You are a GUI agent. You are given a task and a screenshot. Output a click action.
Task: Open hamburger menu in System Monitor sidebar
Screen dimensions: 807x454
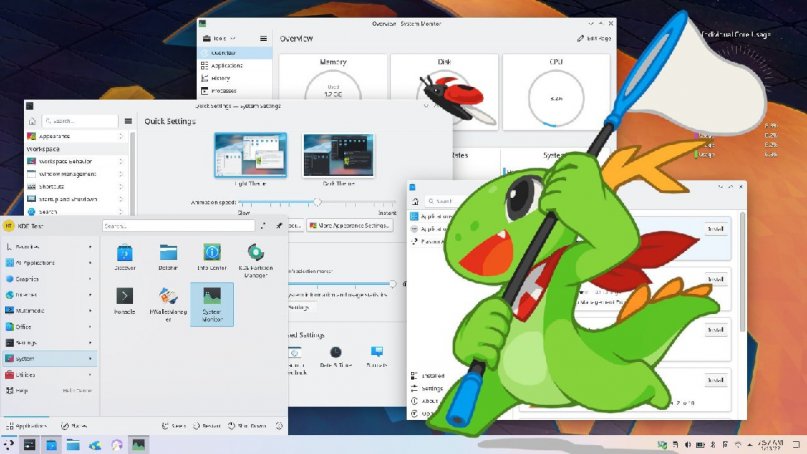[x=263, y=38]
